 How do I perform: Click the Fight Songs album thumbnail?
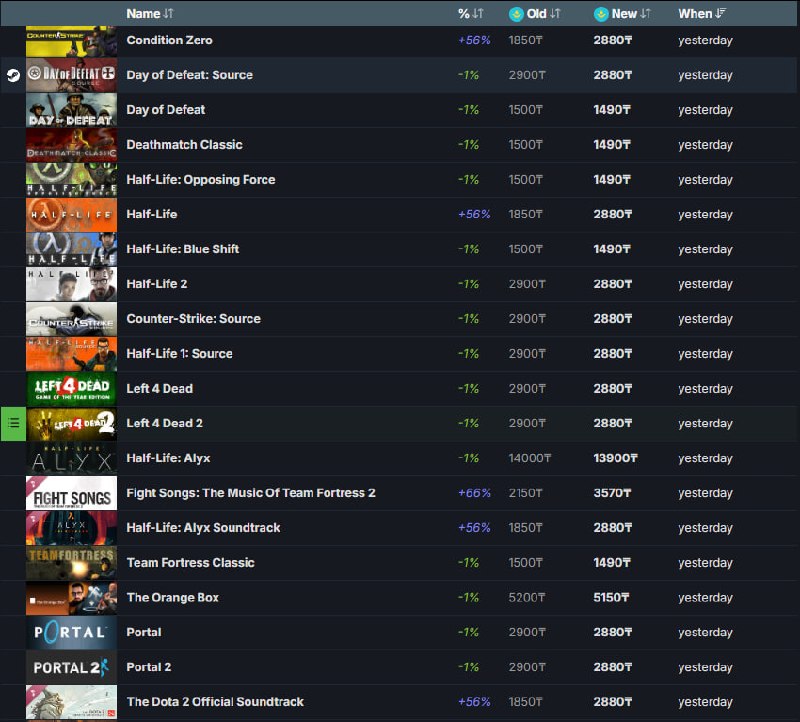(71, 493)
